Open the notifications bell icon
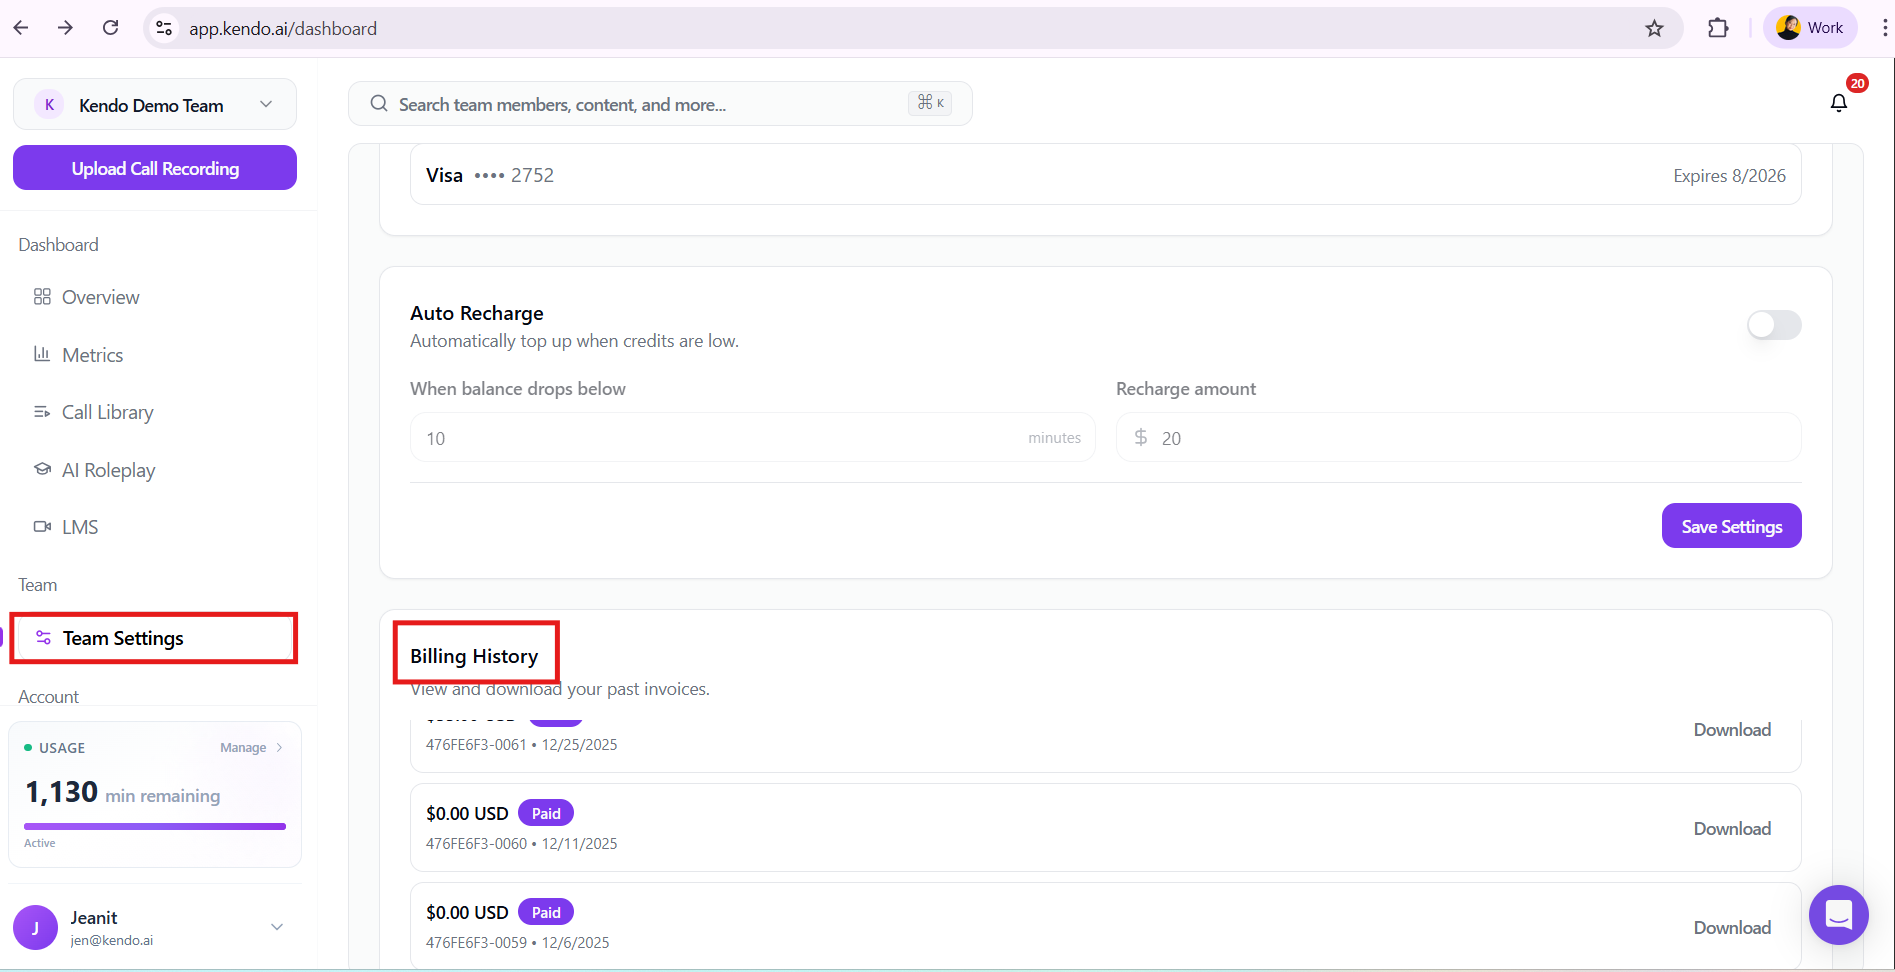This screenshot has width=1895, height=972. click(1838, 103)
